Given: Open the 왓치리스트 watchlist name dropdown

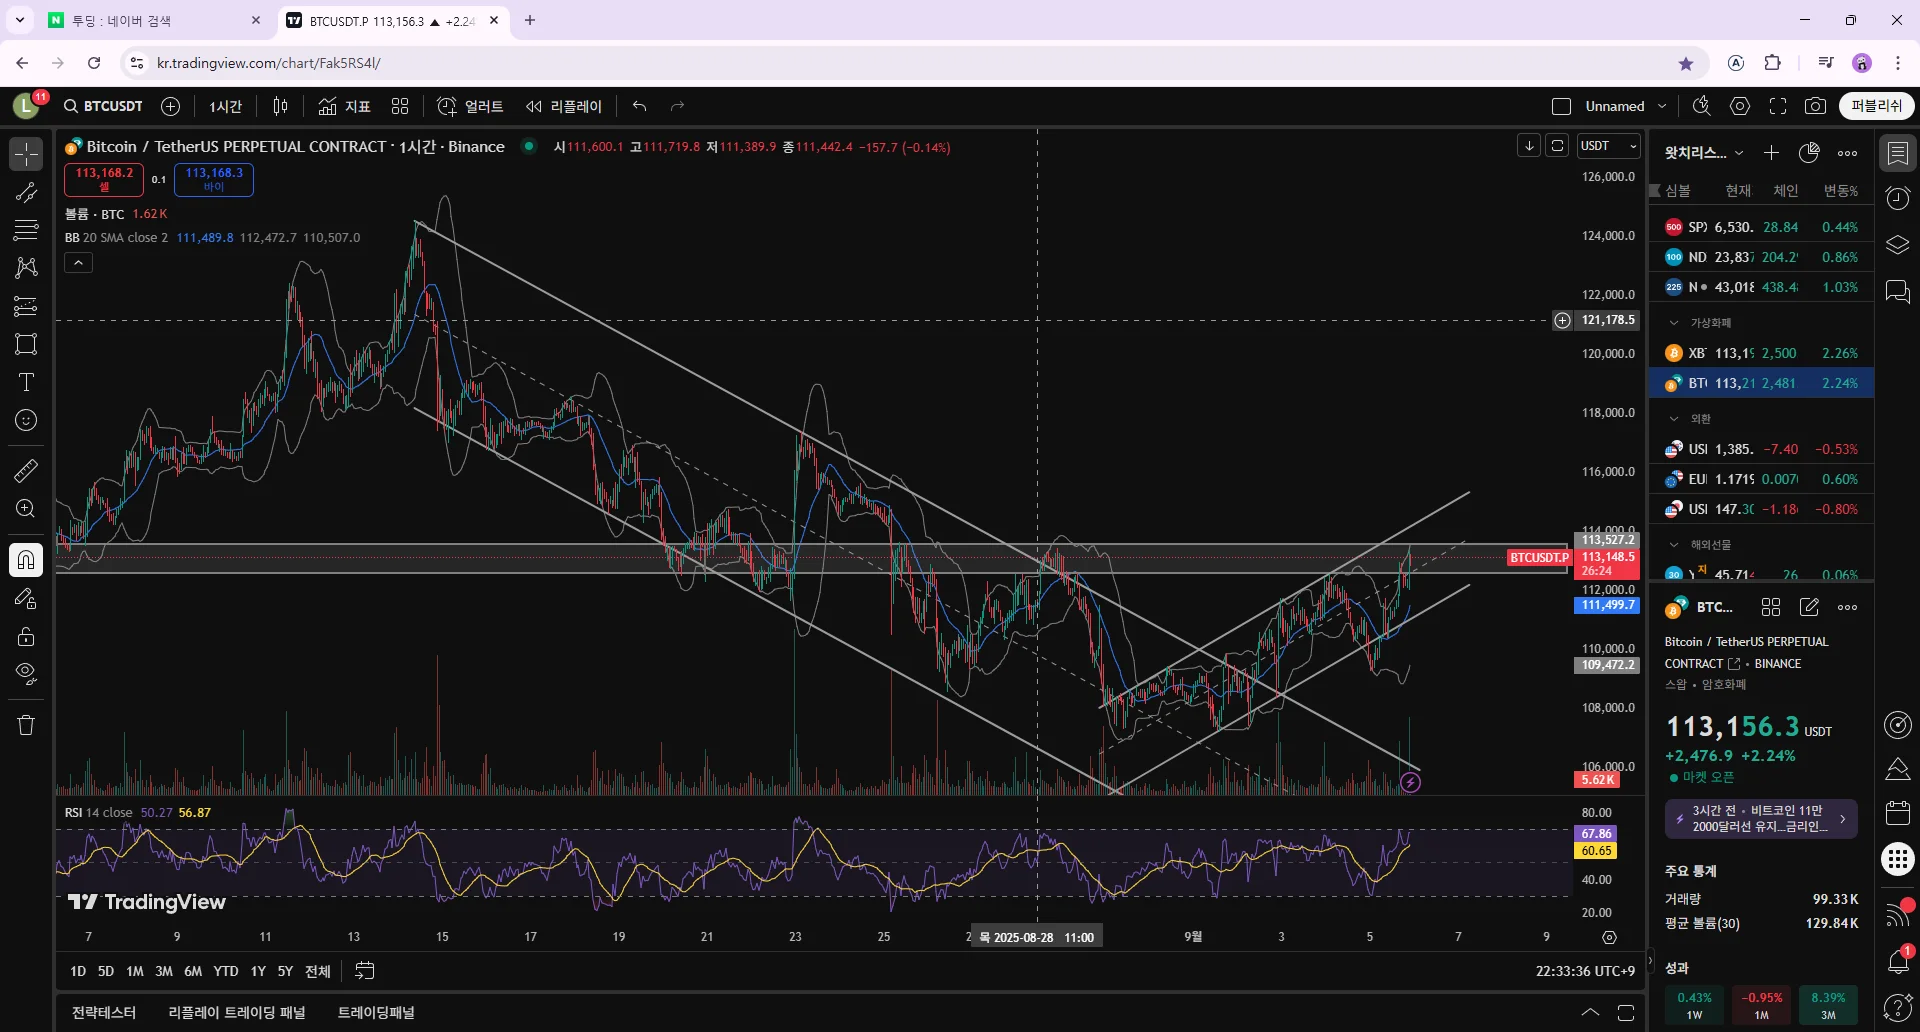Looking at the screenshot, I should point(1704,153).
